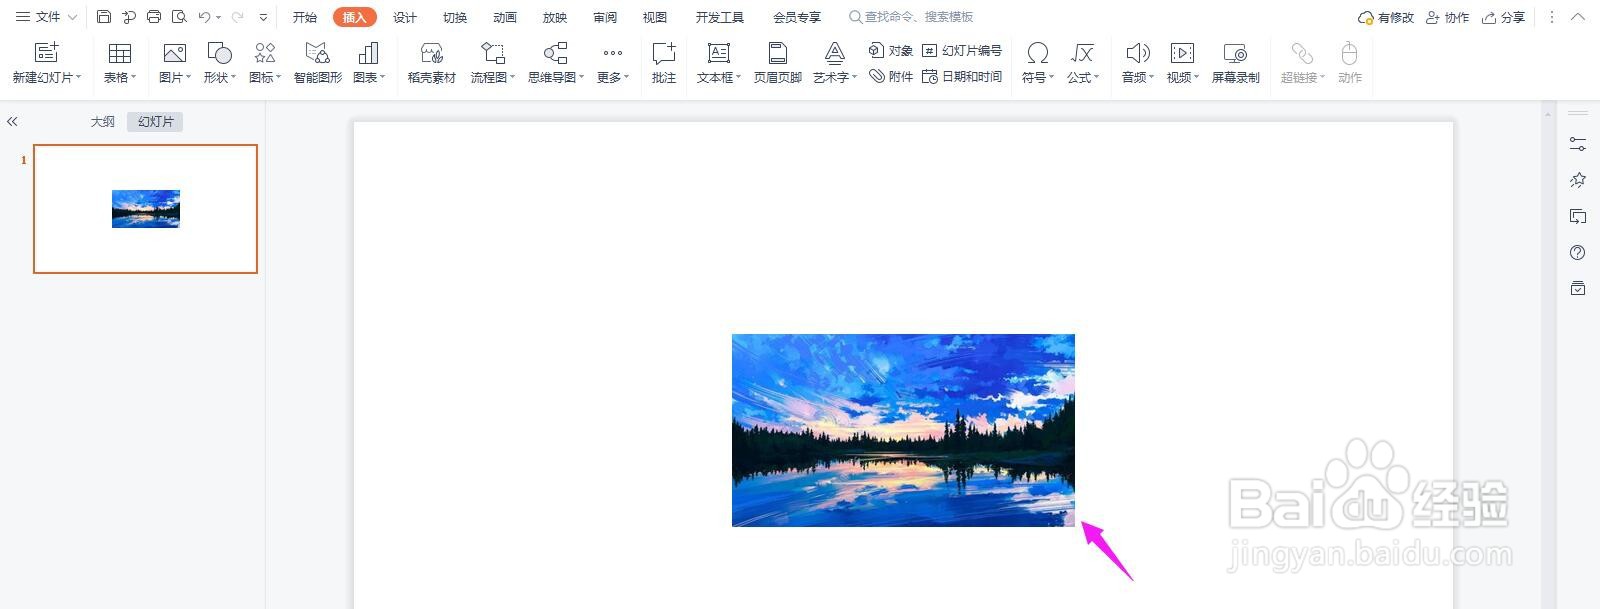Start 屏幕录制 (Screen Recording)
Viewport: 1600px width, 609px height.
[x=1236, y=62]
